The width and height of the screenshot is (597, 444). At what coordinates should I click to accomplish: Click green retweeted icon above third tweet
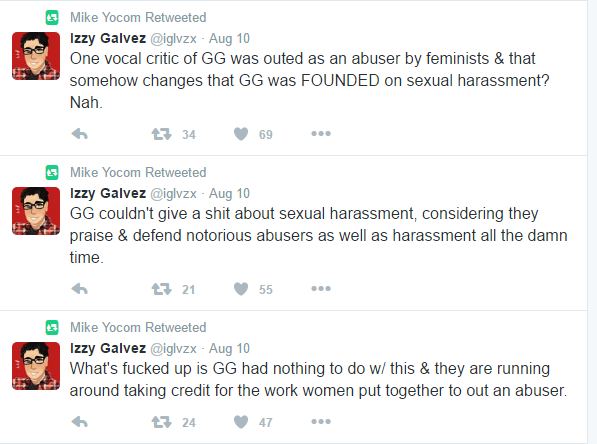point(52,327)
